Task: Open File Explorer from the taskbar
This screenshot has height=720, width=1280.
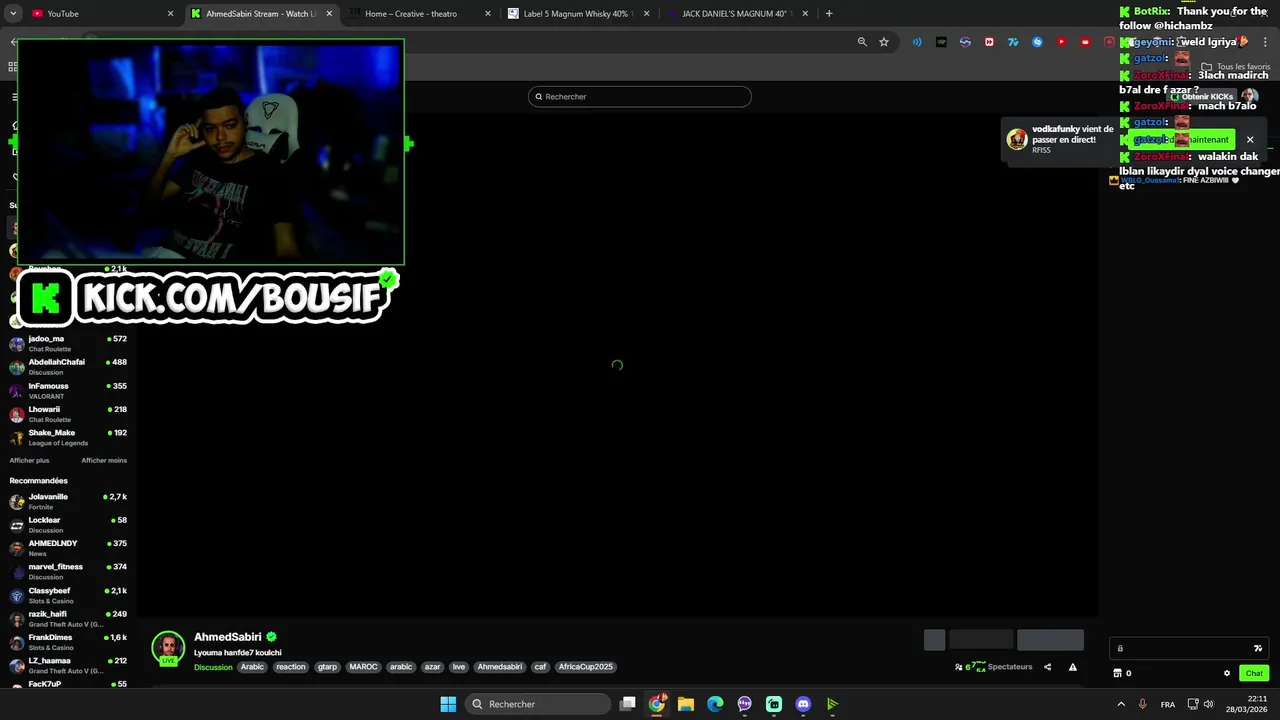Action: point(686,704)
